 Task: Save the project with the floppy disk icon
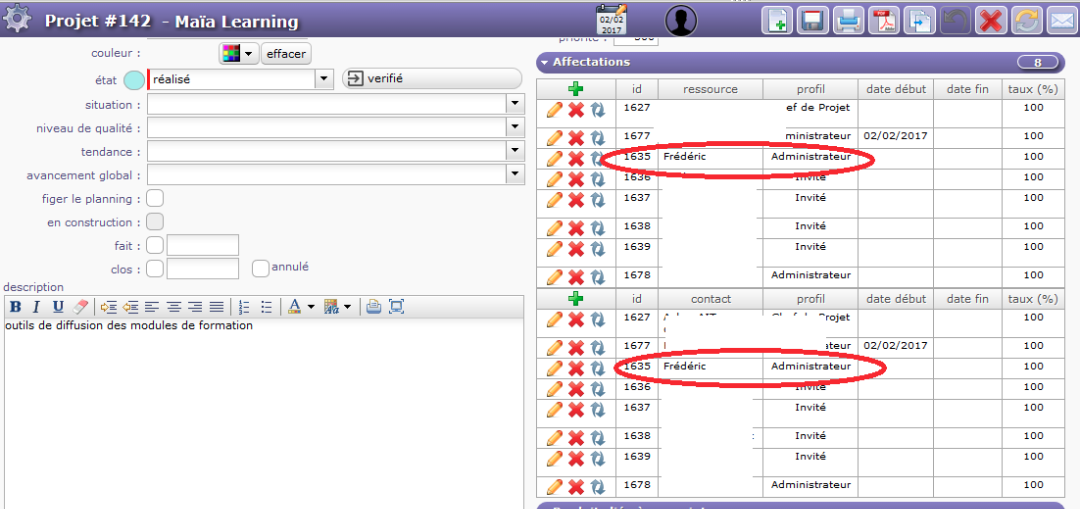(813, 21)
